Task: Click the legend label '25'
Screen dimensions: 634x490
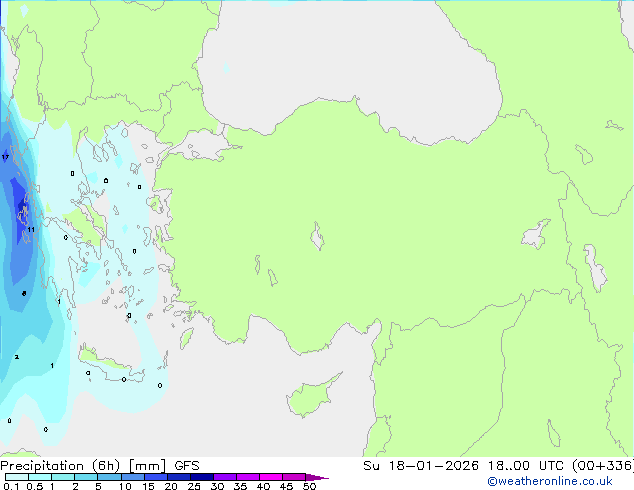Action: 194,486
